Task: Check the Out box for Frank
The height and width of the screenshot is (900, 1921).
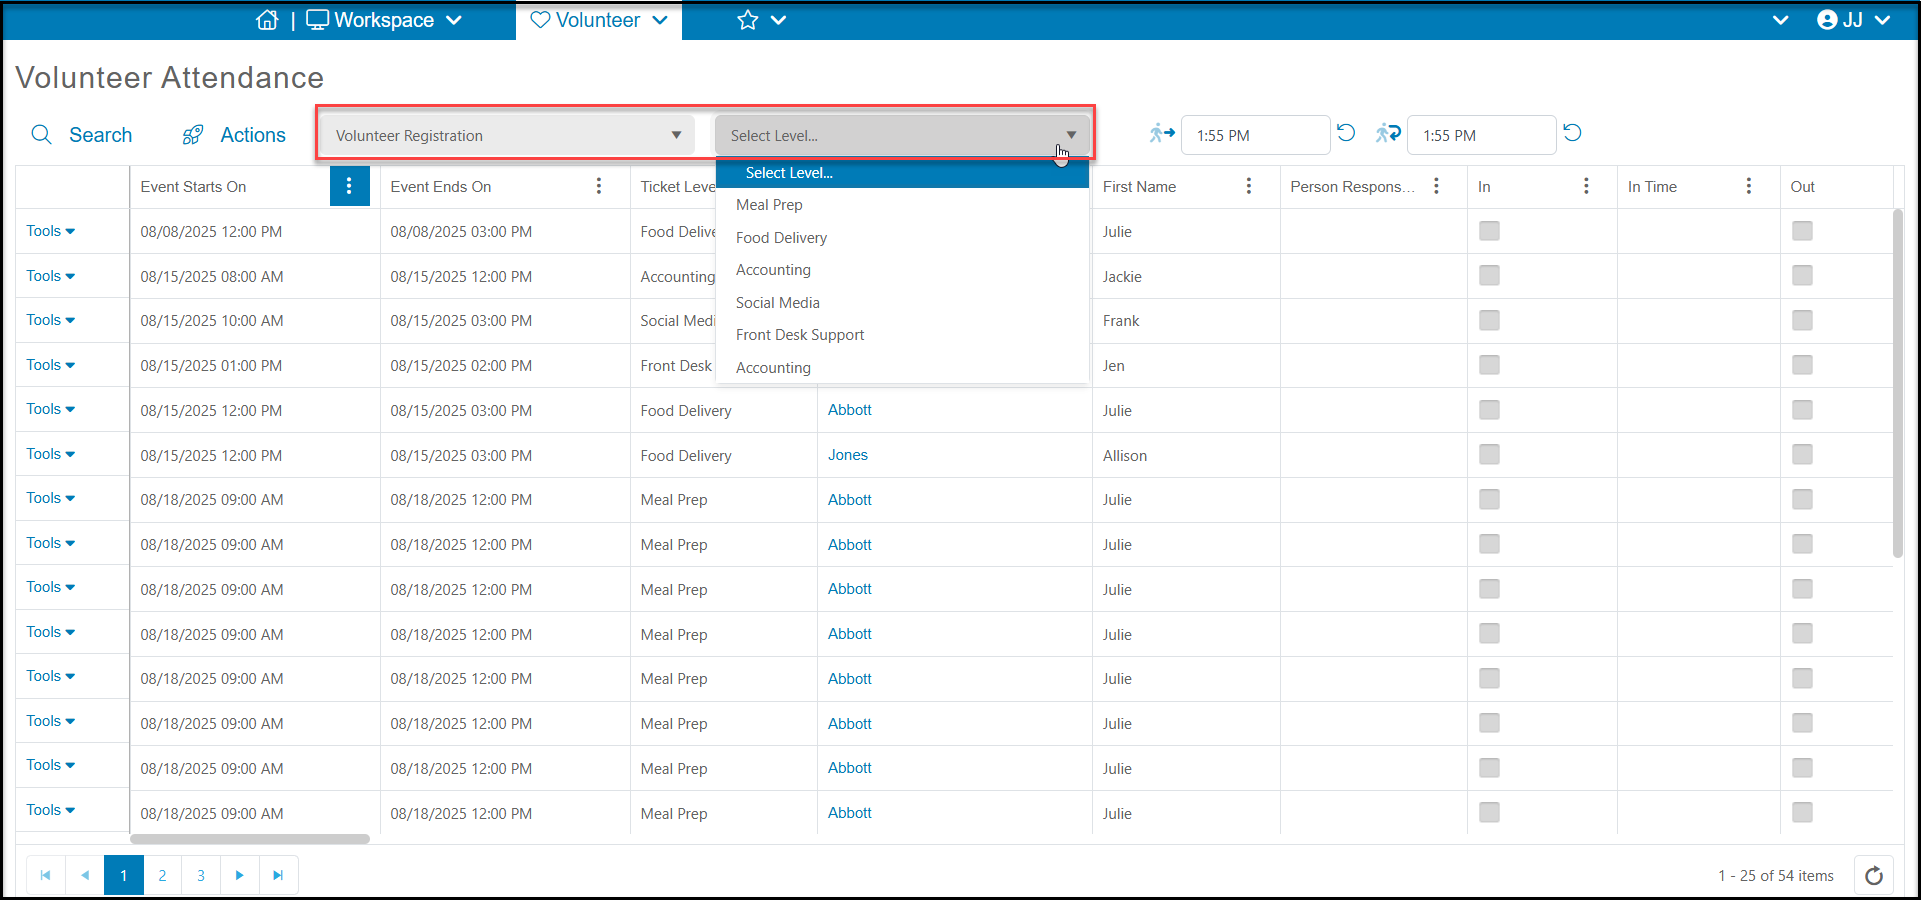Action: click(1802, 320)
